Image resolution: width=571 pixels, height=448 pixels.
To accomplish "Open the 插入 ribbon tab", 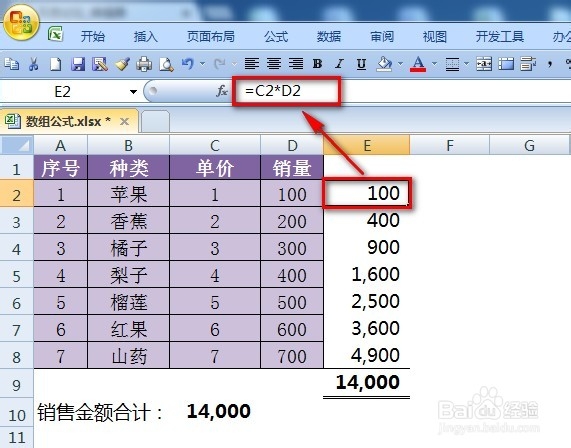I will pyautogui.click(x=146, y=36).
